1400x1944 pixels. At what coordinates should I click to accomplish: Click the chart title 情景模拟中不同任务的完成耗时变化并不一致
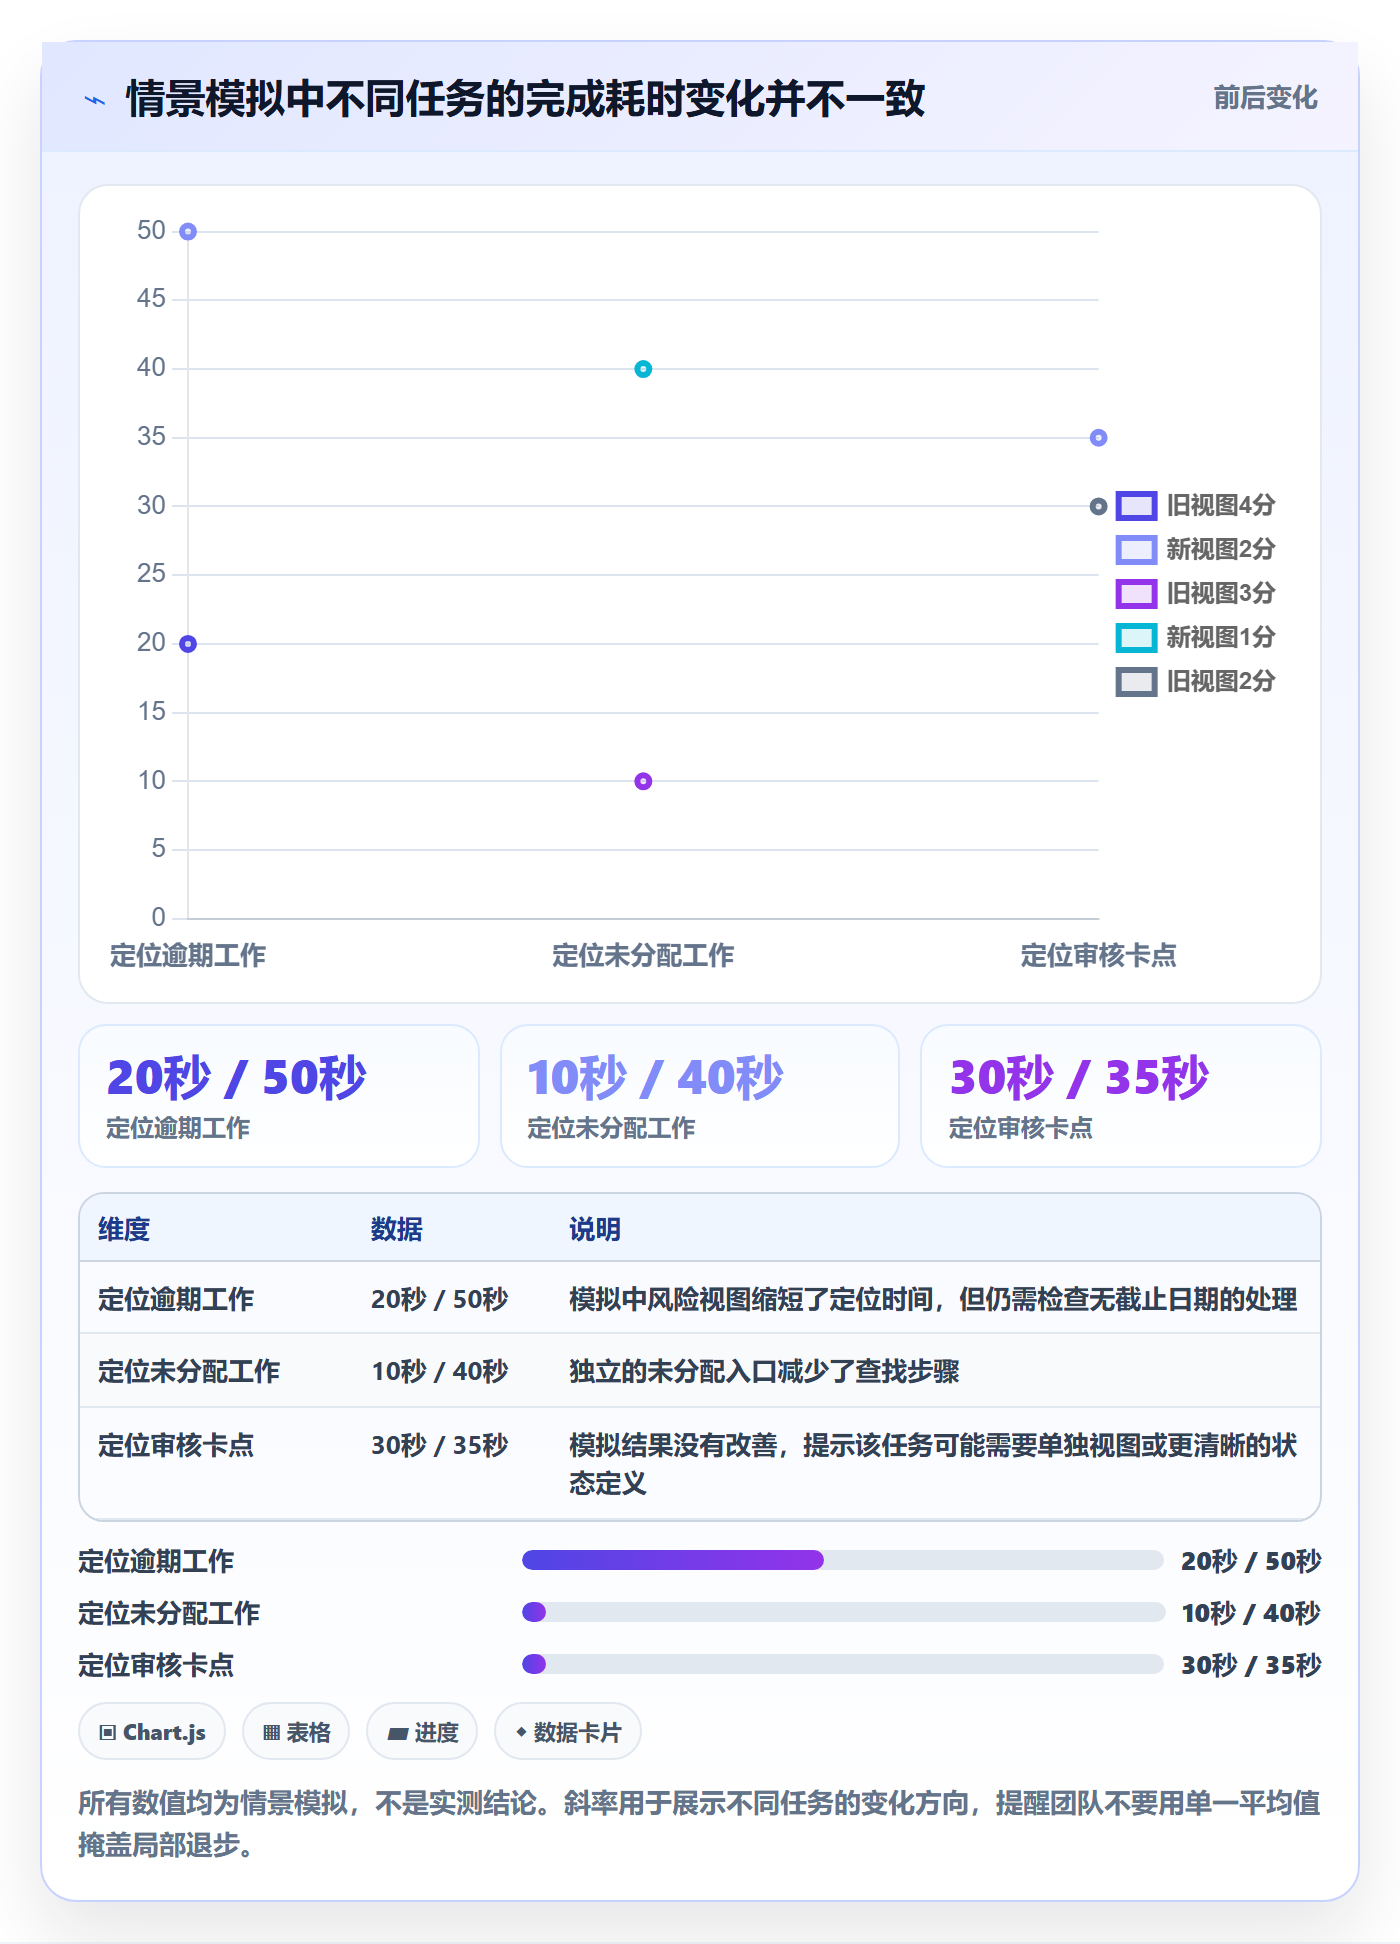(526, 99)
